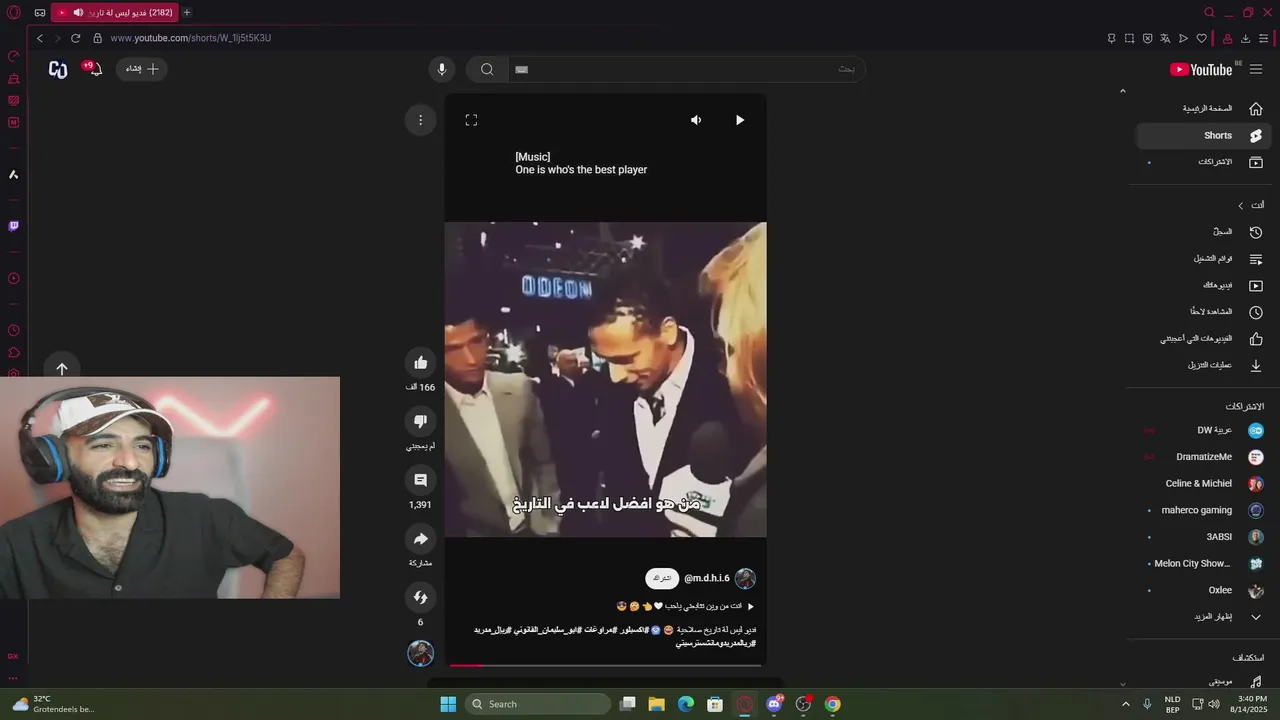Open a new browser tab with plus
The width and height of the screenshot is (1280, 720).
tap(186, 12)
